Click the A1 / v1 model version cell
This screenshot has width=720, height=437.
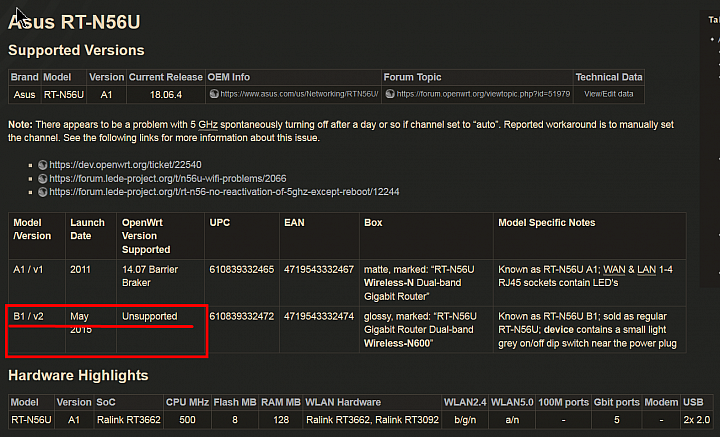(x=37, y=283)
